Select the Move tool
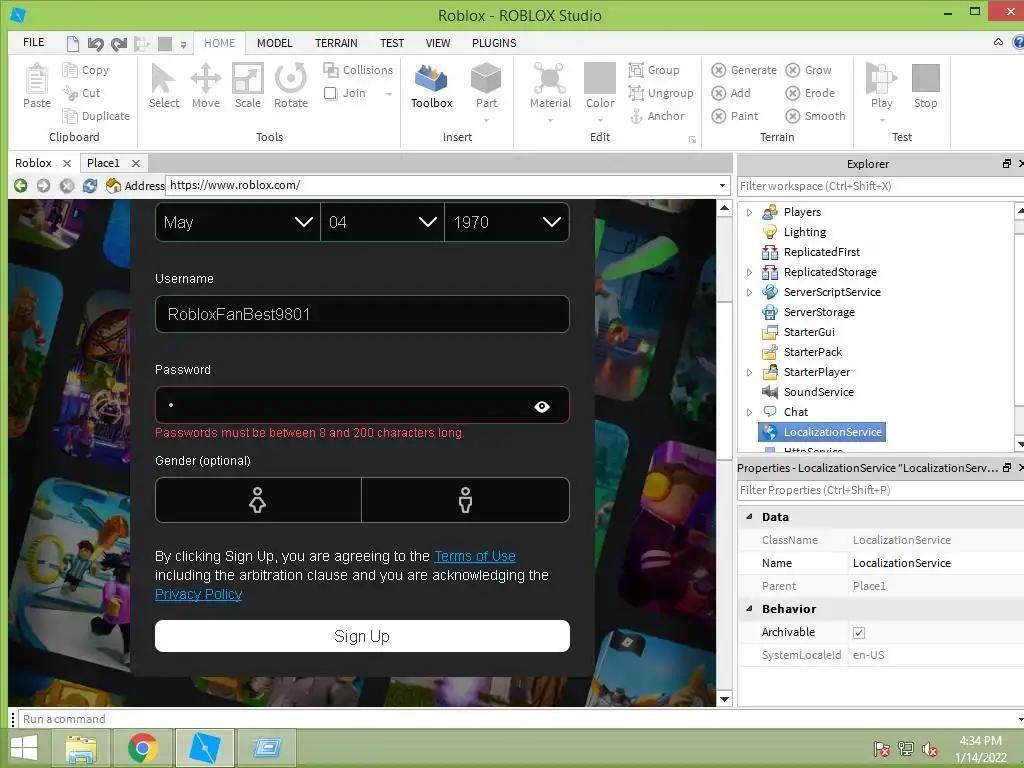 point(206,86)
